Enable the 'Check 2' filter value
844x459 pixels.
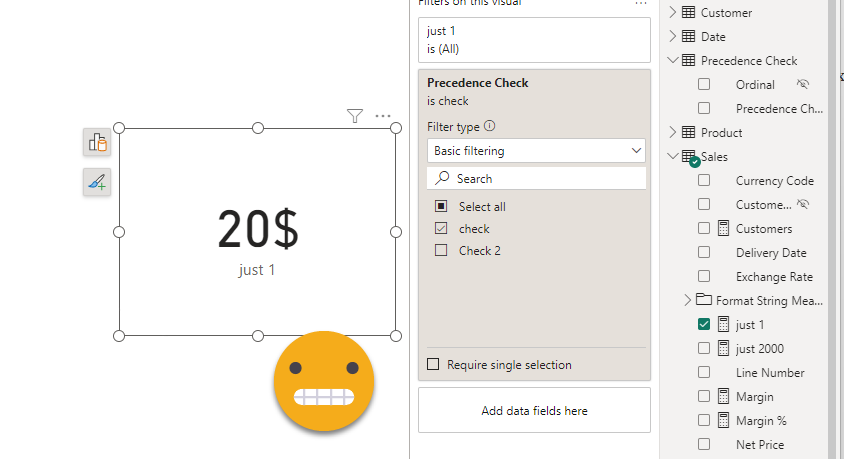pos(441,251)
